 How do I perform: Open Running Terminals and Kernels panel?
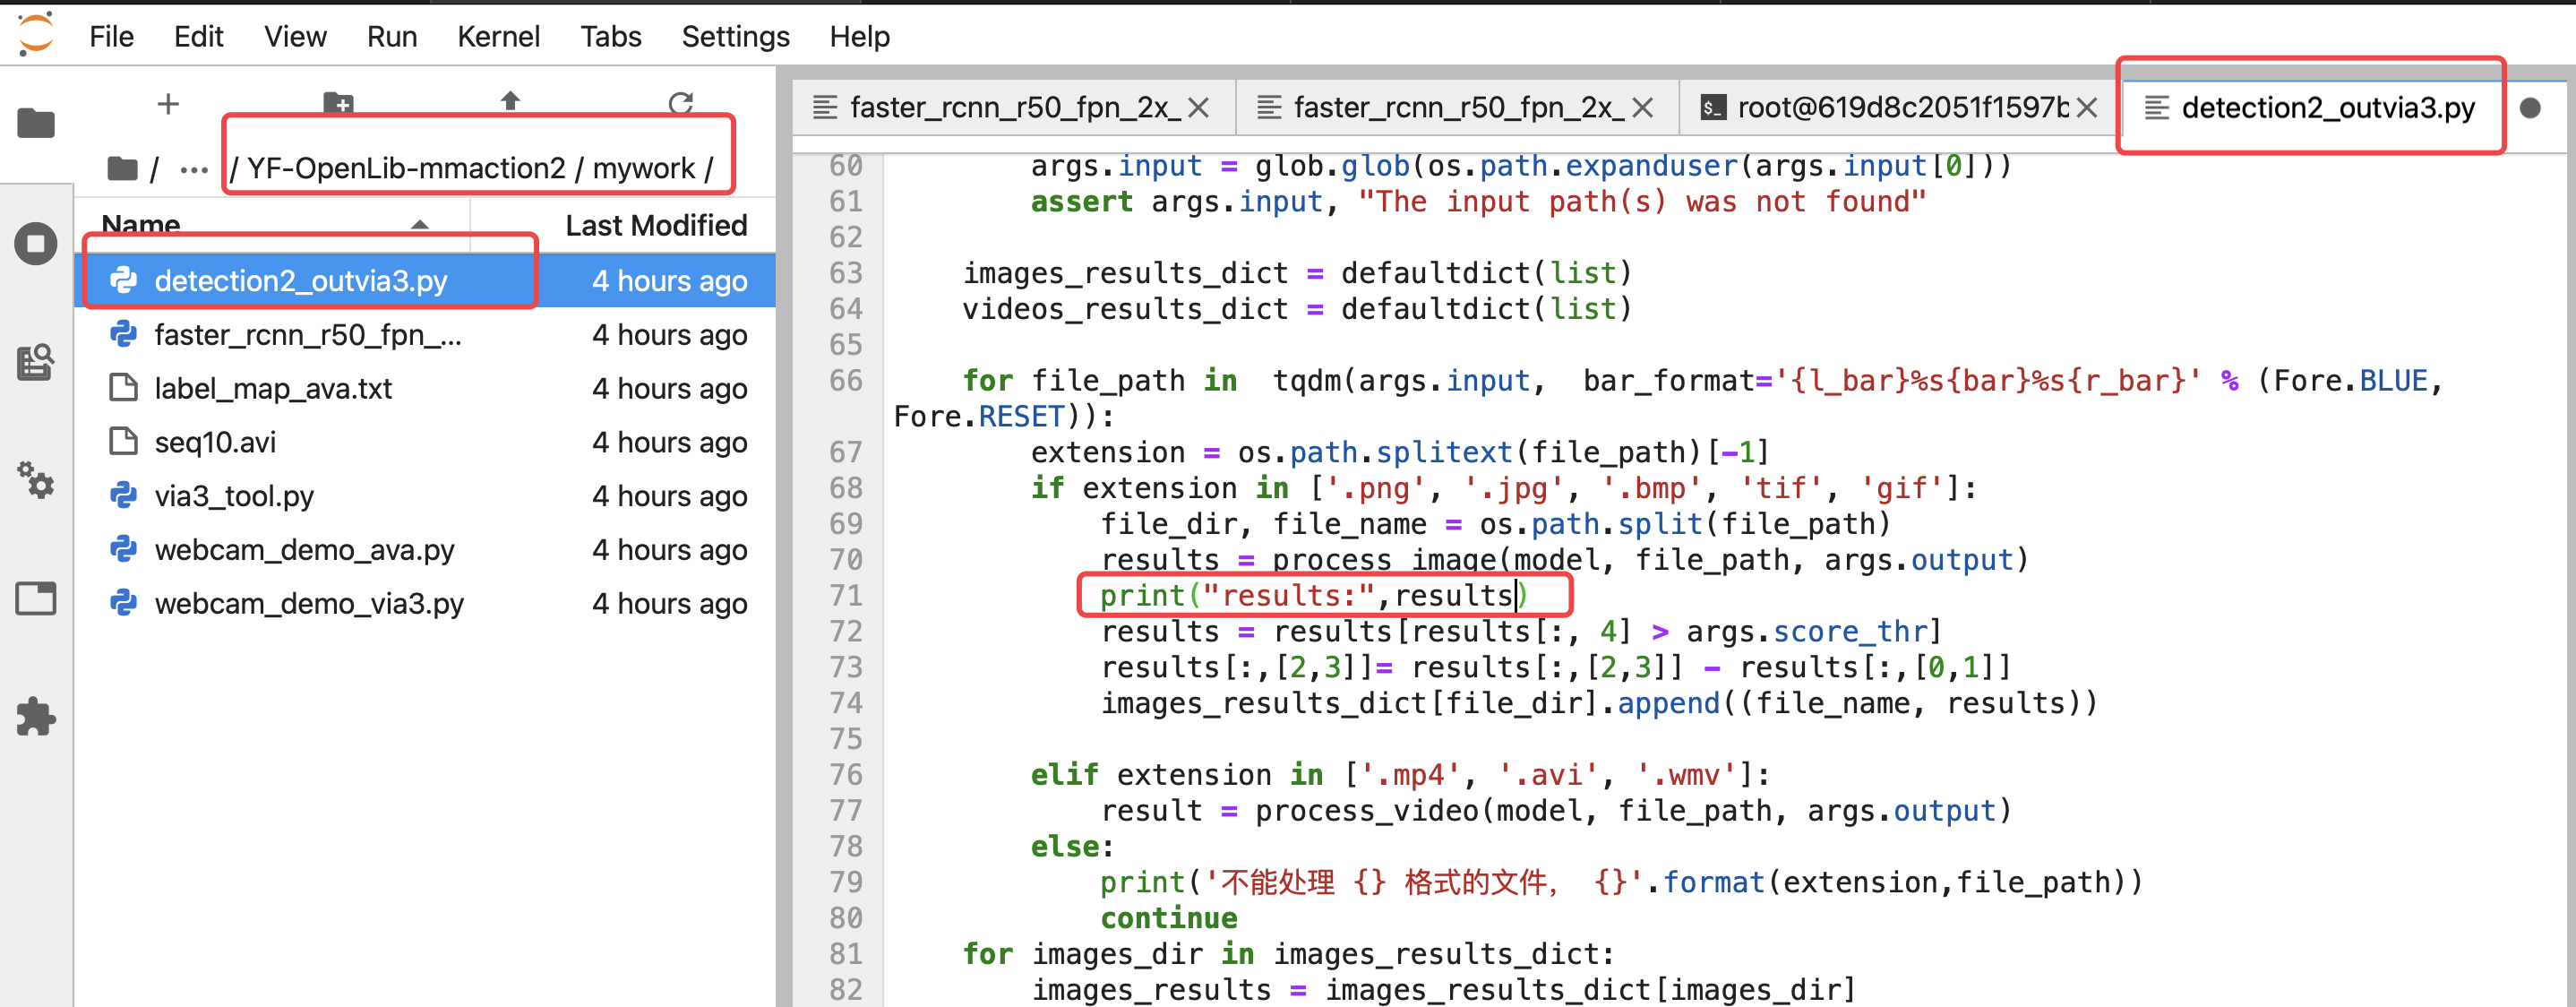(36, 243)
